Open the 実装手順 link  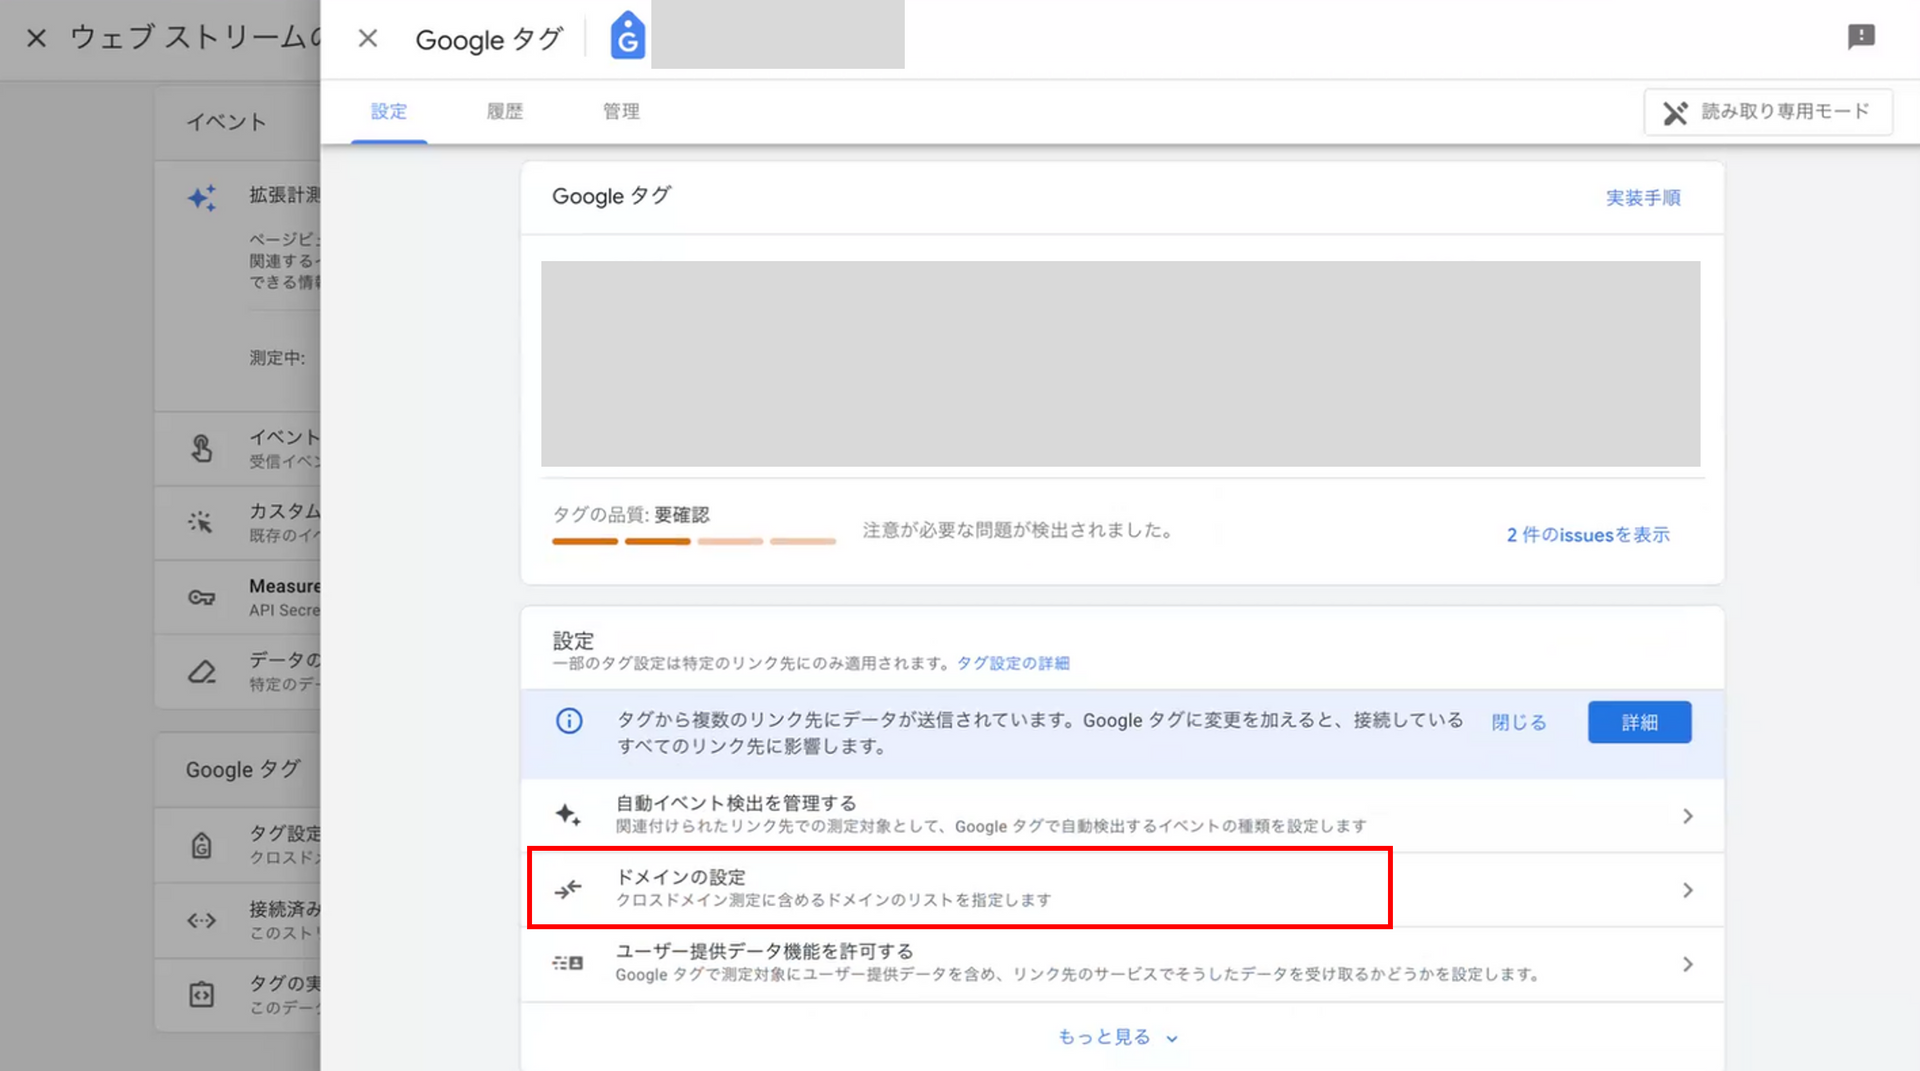[x=1643, y=198]
